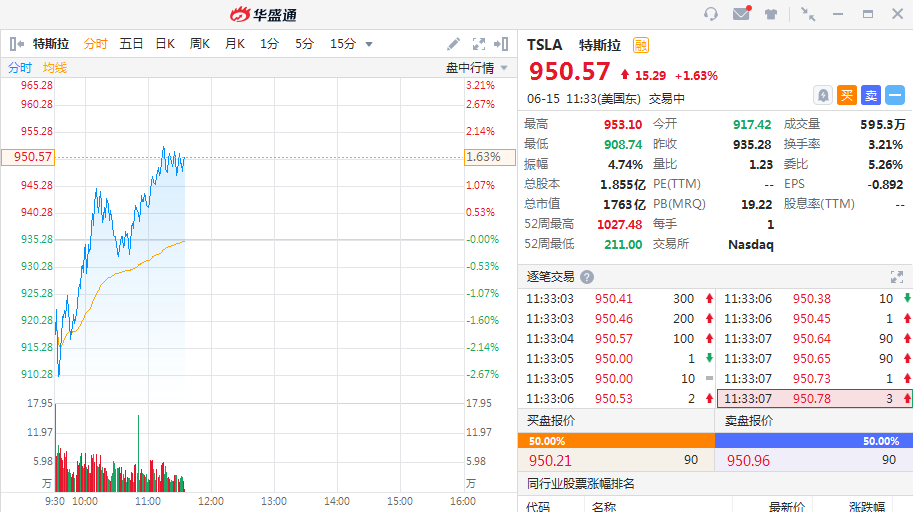
Task: Switch to the 日K chart tab
Action: coord(165,44)
